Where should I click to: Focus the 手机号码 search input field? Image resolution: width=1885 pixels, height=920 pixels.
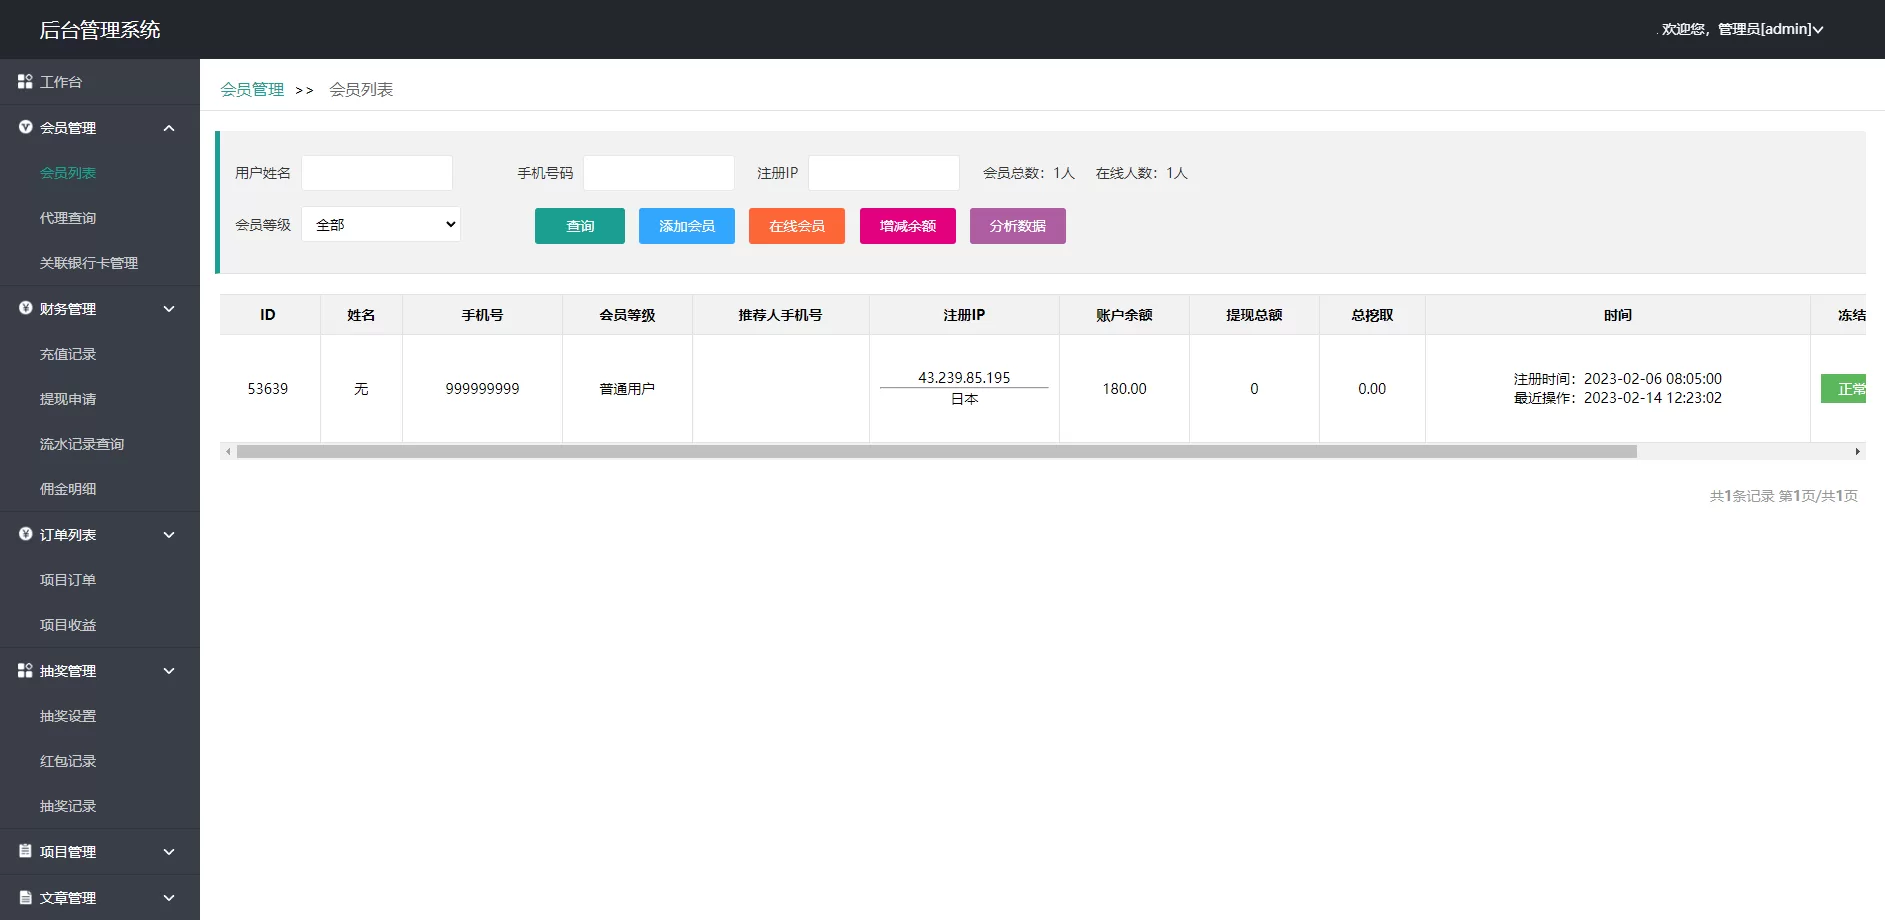658,173
